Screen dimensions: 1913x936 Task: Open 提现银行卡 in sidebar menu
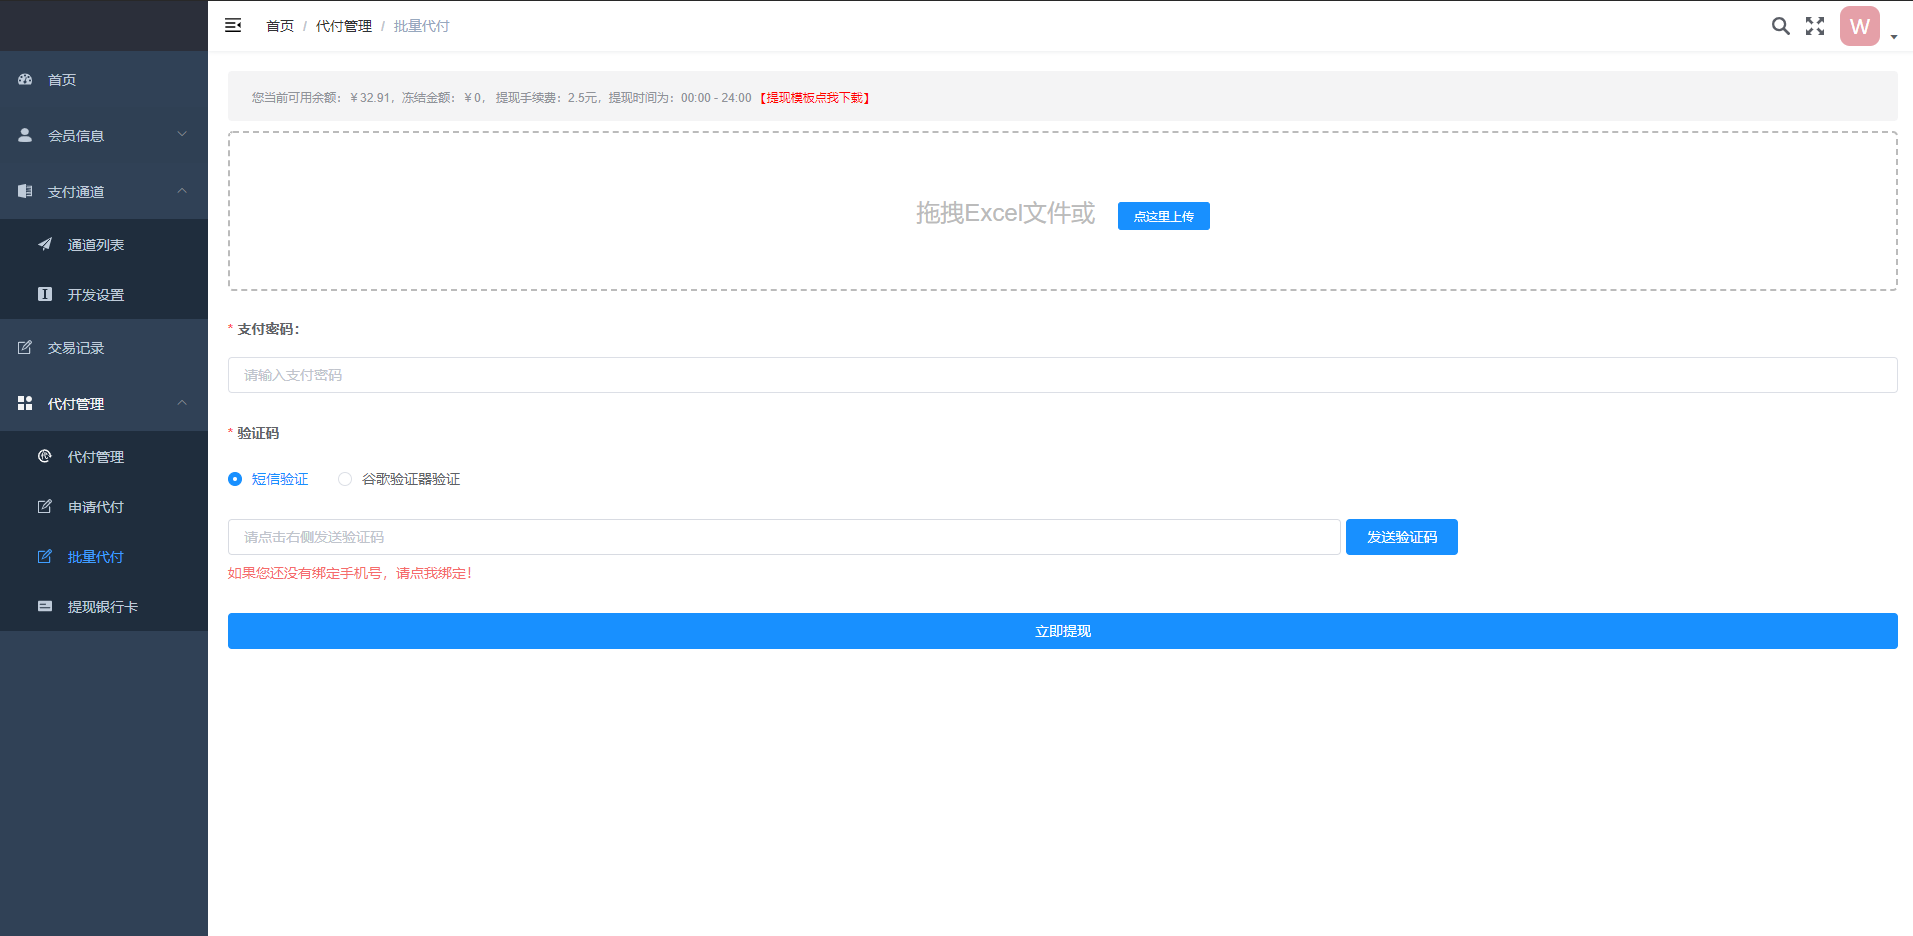coord(96,606)
